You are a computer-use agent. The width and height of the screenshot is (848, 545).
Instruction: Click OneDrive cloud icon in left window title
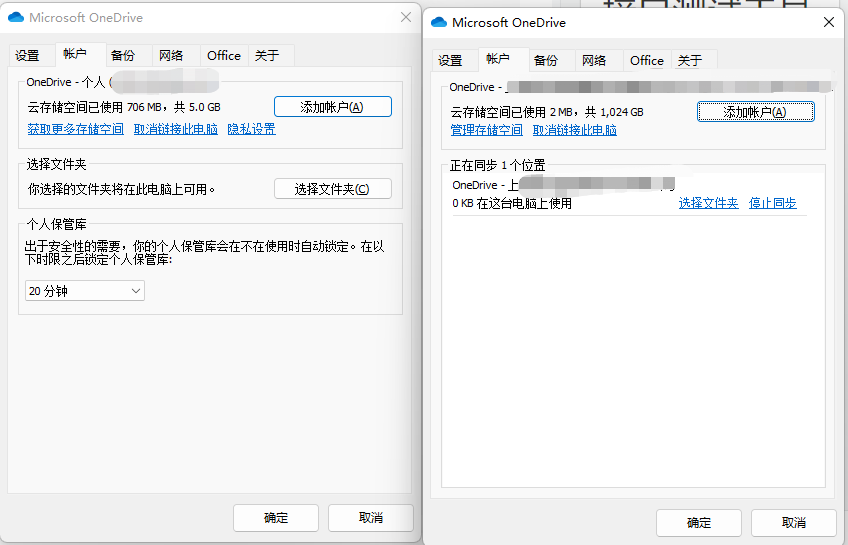tap(16, 17)
